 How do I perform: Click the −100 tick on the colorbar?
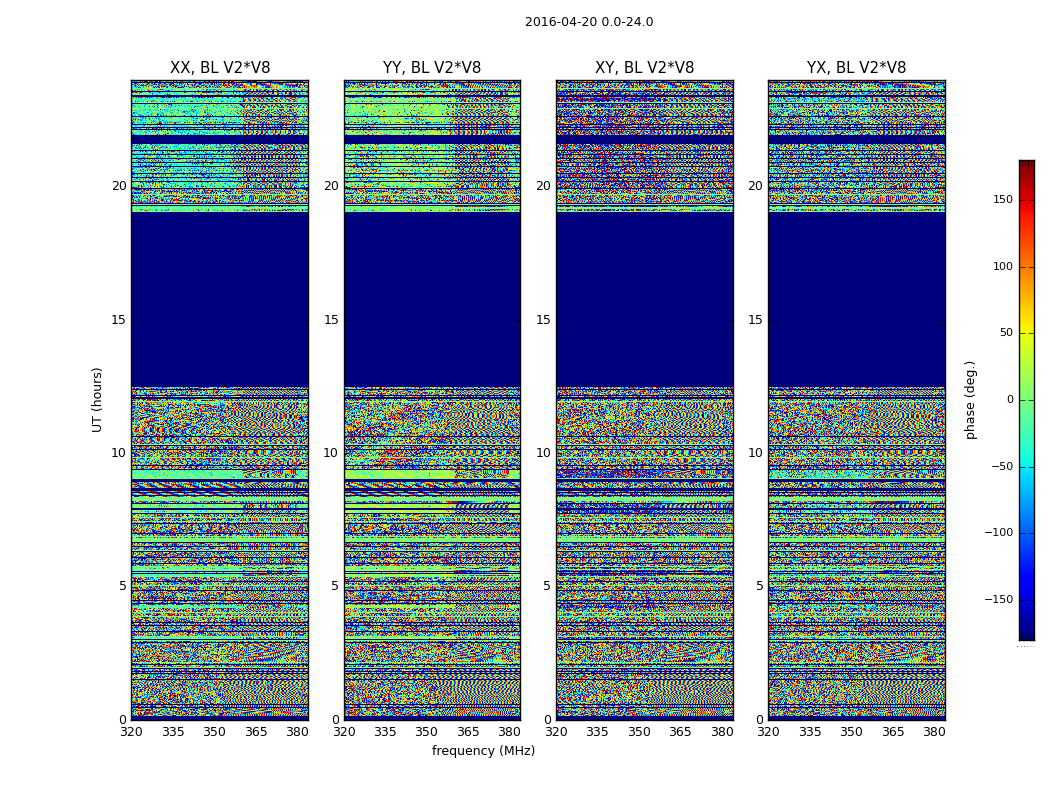coord(999,533)
